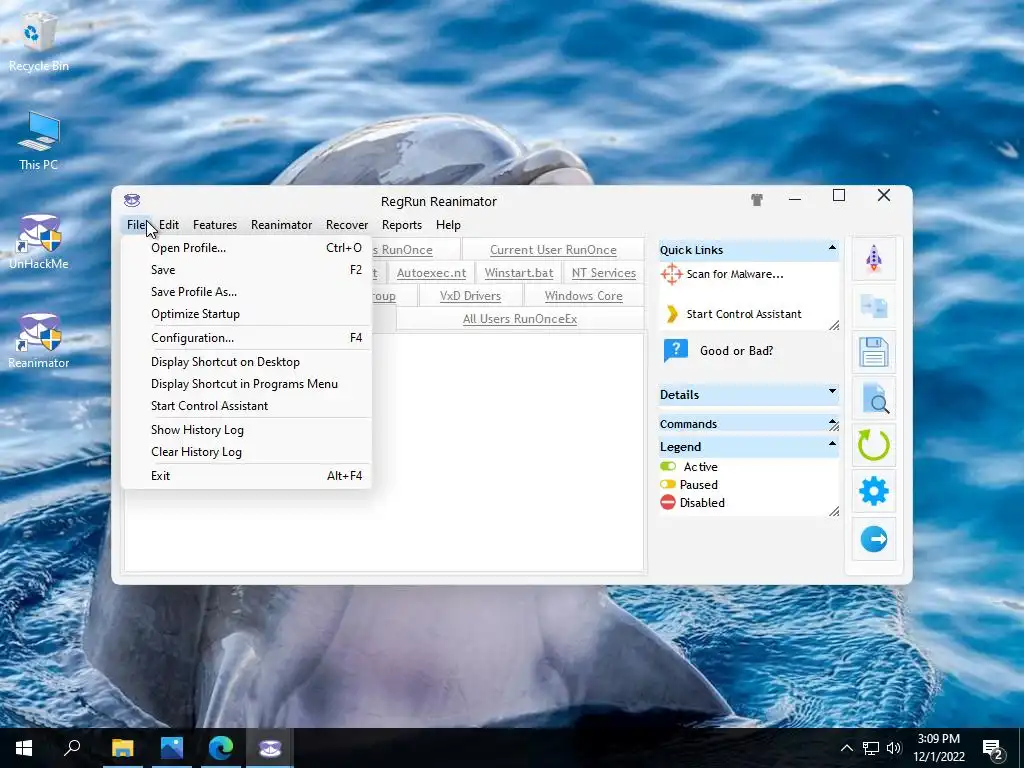Click the yellow Paused legend icon
Screen dimensions: 1024x768
click(x=667, y=485)
